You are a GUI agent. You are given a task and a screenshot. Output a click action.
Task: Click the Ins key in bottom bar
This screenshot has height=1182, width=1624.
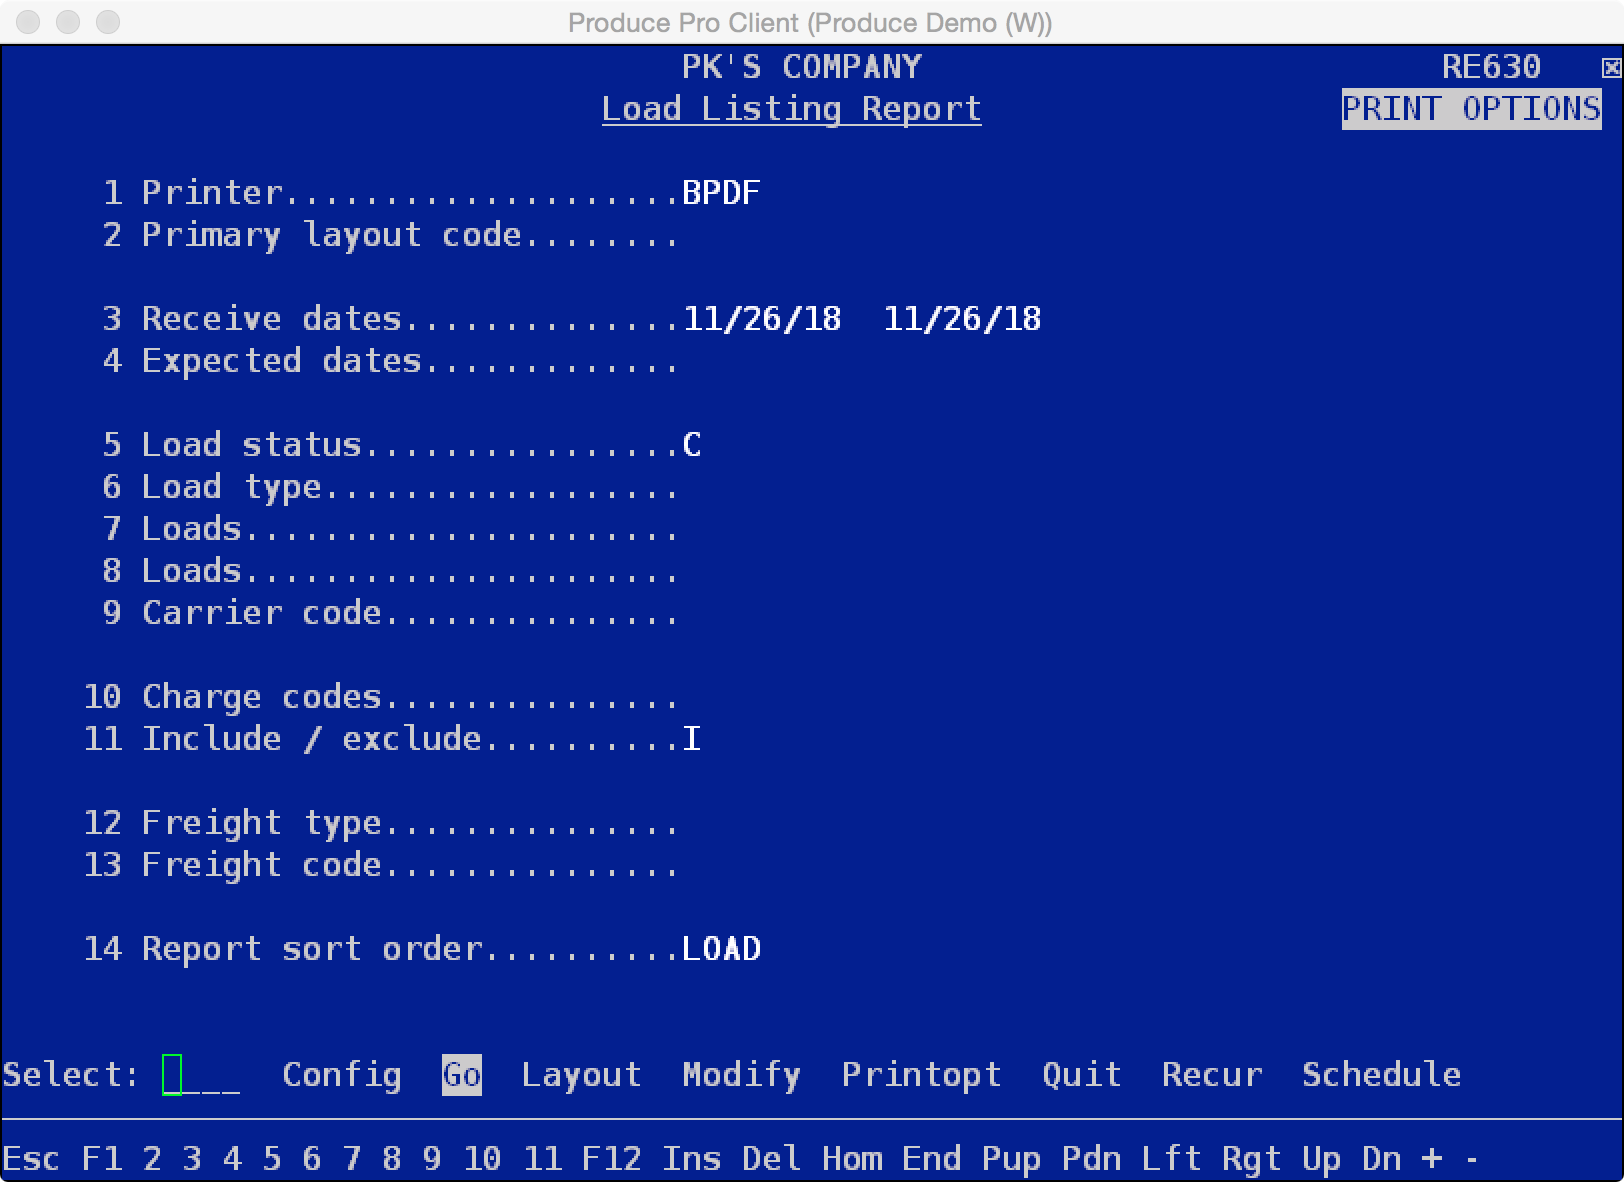tap(691, 1159)
